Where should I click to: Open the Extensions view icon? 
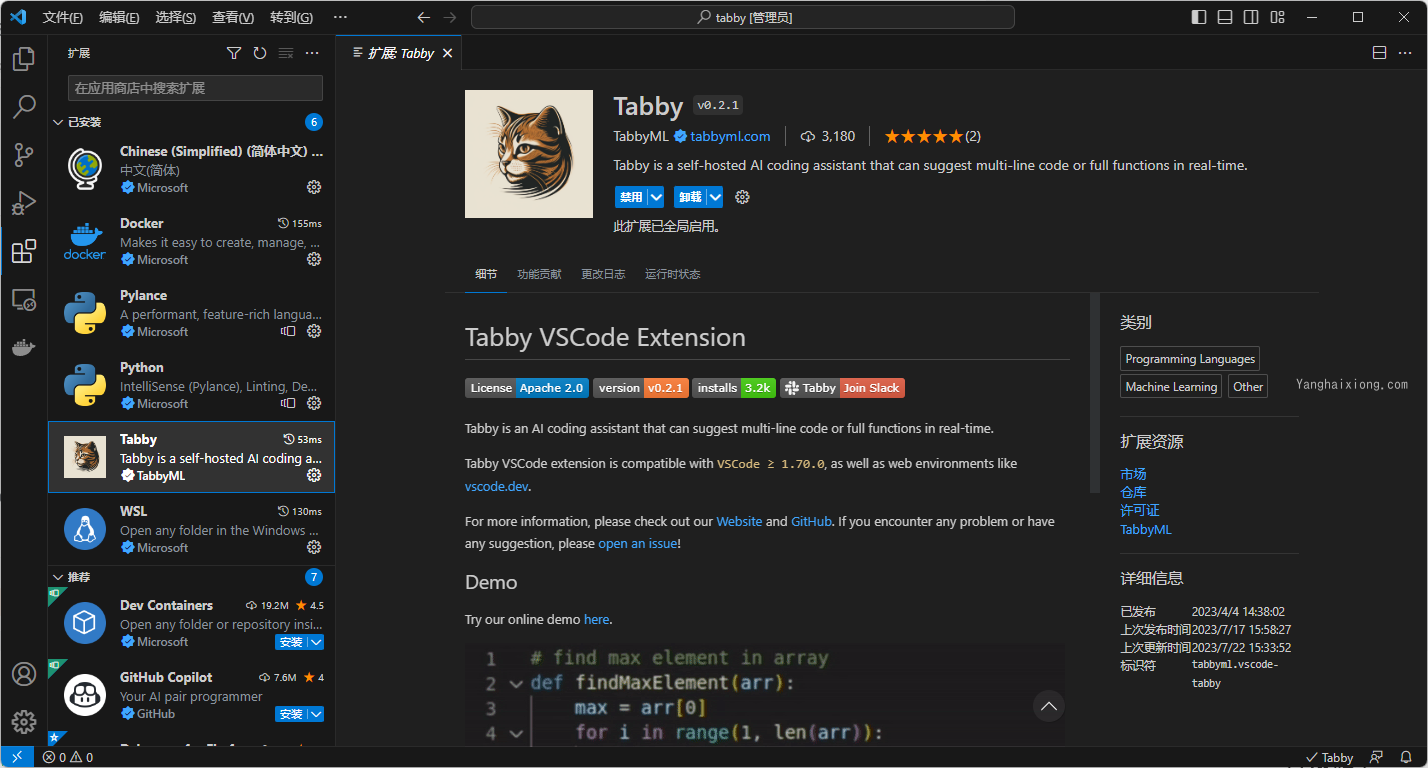coord(24,251)
